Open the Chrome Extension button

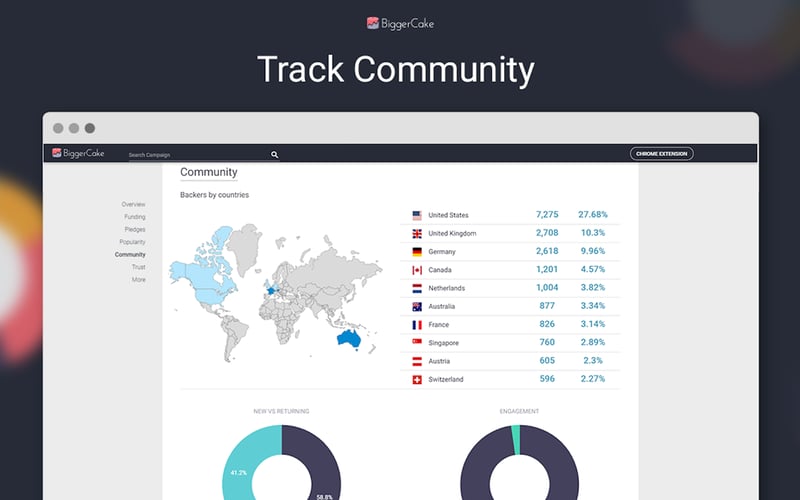click(661, 154)
